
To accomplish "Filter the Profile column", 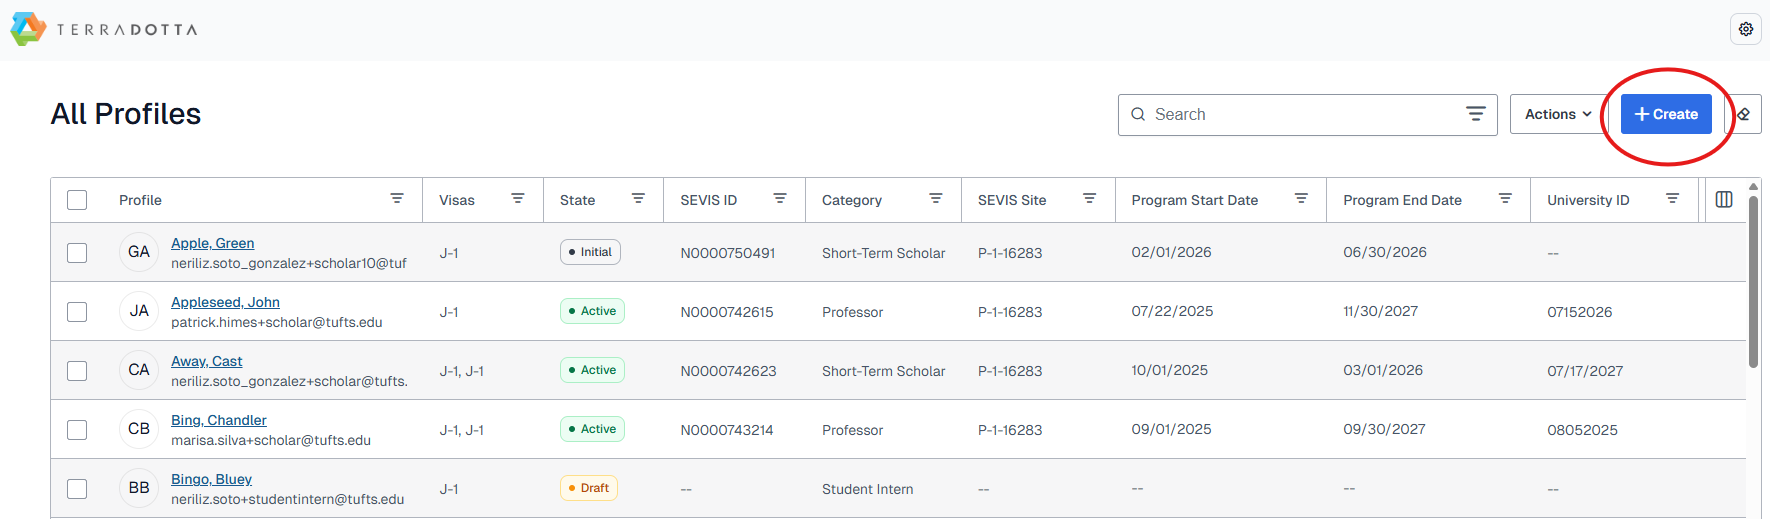I will [397, 199].
